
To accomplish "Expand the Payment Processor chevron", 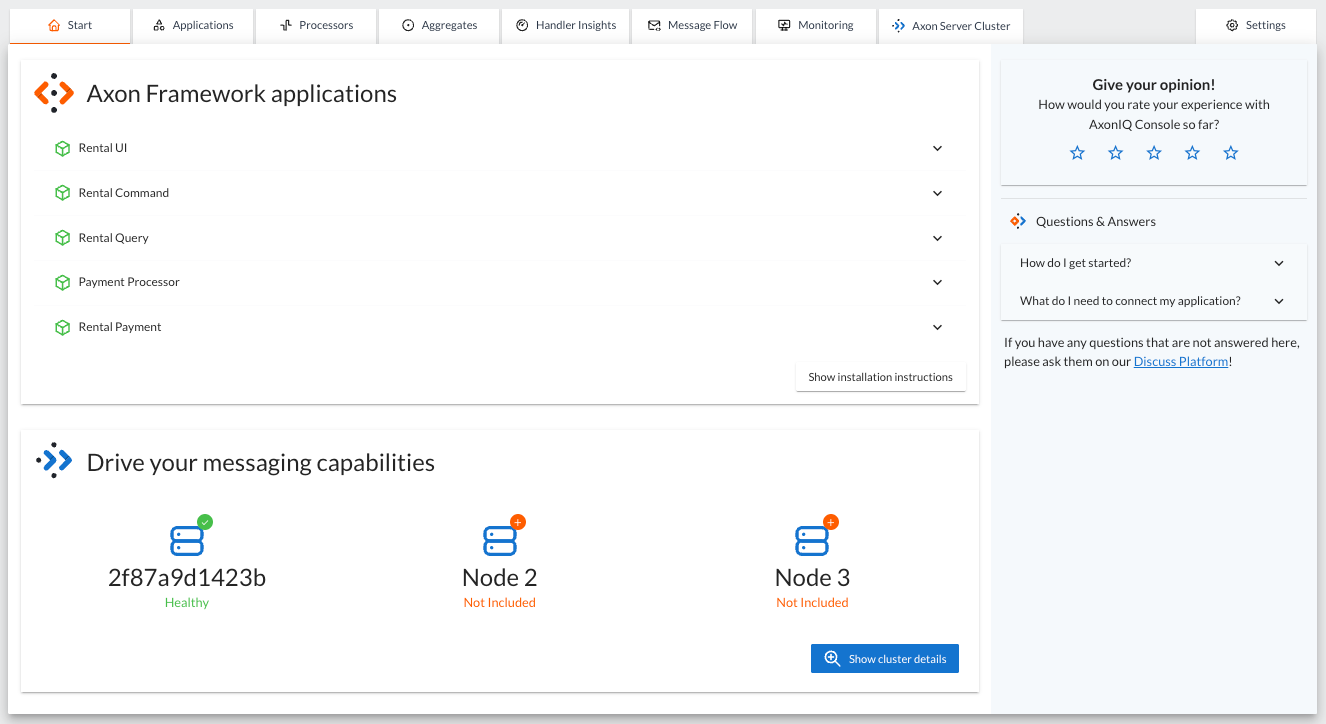I will click(937, 282).
